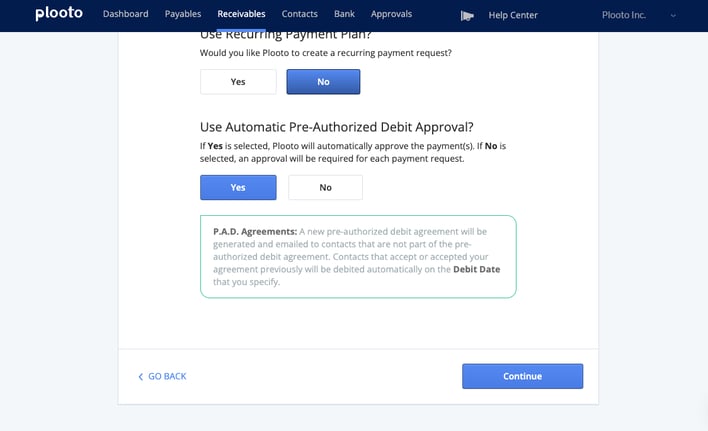
Task: Visit the Help Center link
Action: point(513,15)
